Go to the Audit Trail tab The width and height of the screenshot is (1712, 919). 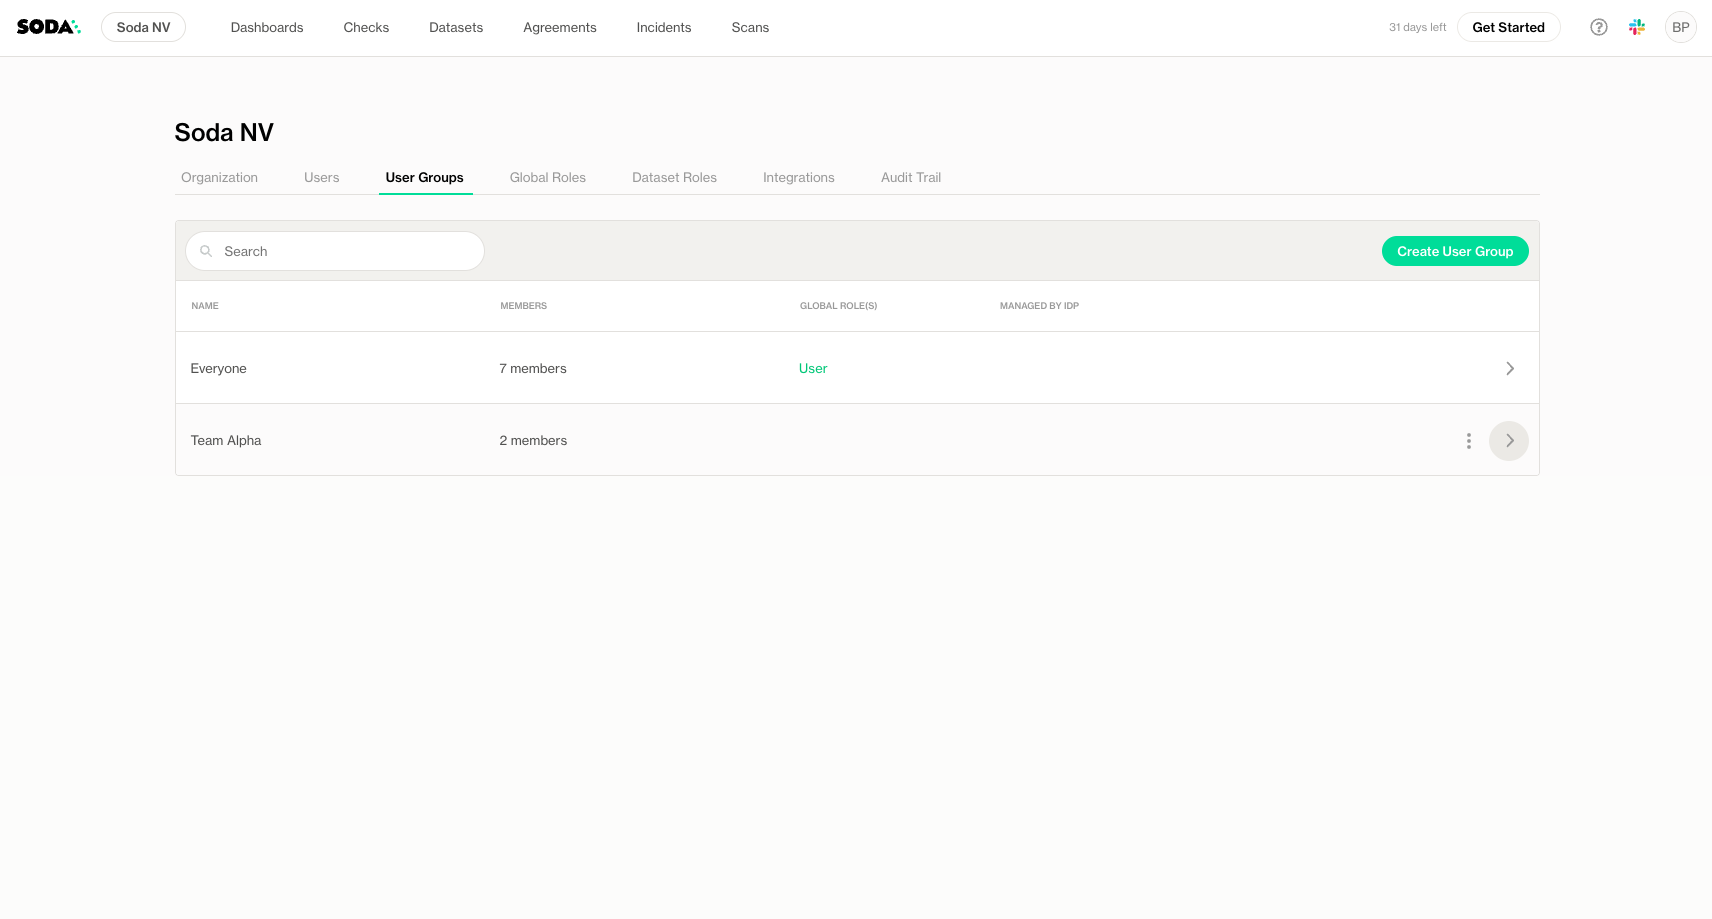click(x=910, y=178)
